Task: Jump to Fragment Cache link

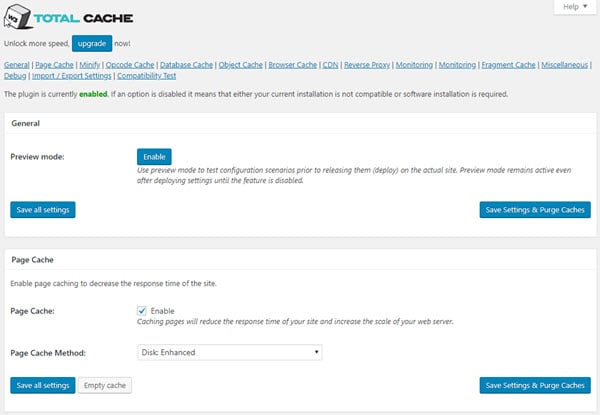Action: point(512,65)
